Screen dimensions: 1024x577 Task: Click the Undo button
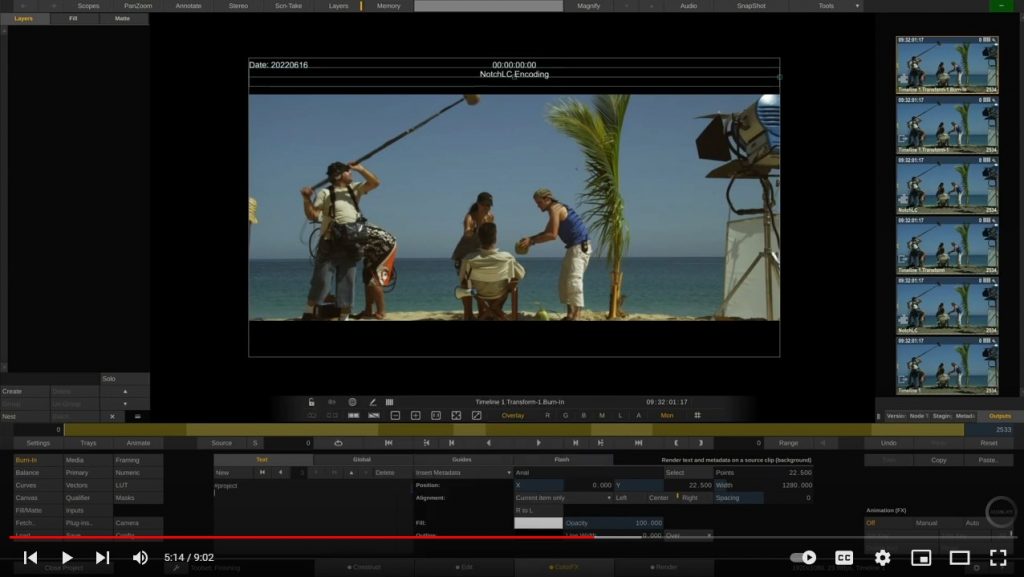point(888,443)
